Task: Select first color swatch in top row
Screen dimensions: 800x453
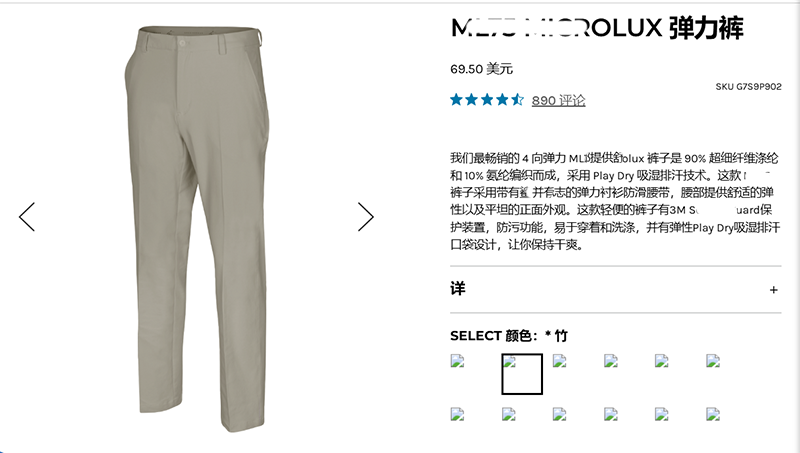Action: 458,361
